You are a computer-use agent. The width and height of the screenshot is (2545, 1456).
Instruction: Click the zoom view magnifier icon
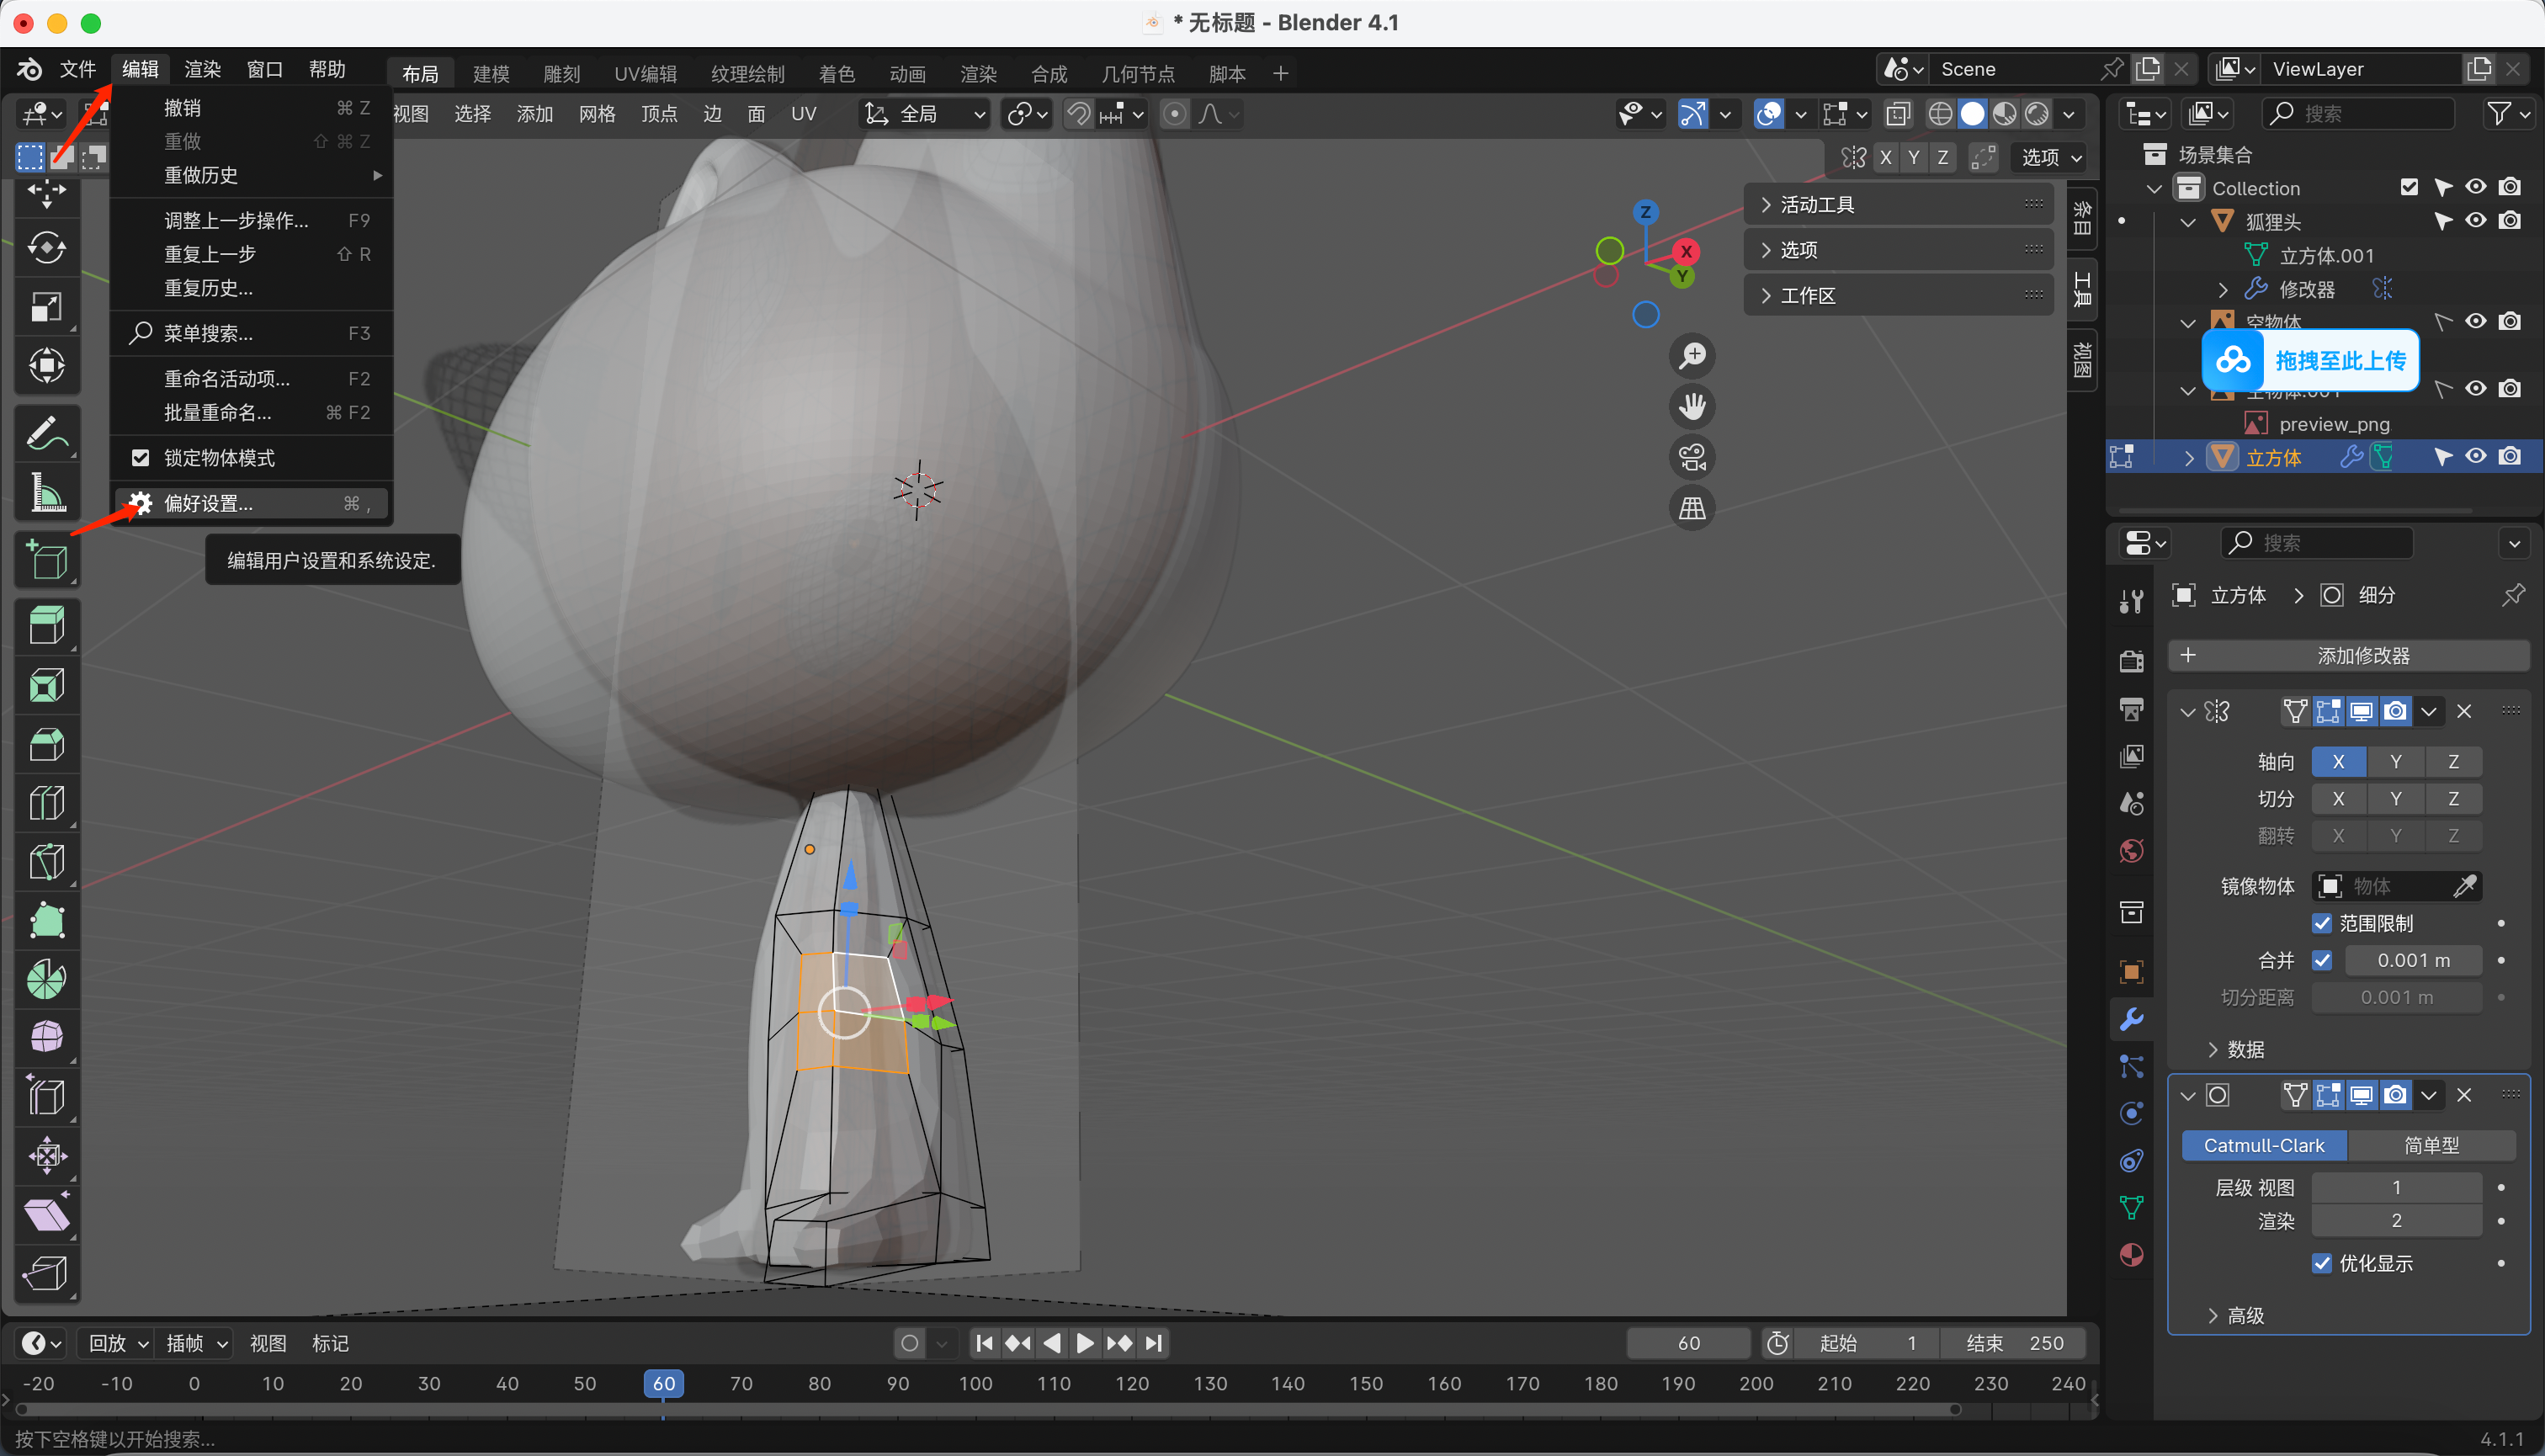pyautogui.click(x=1692, y=356)
